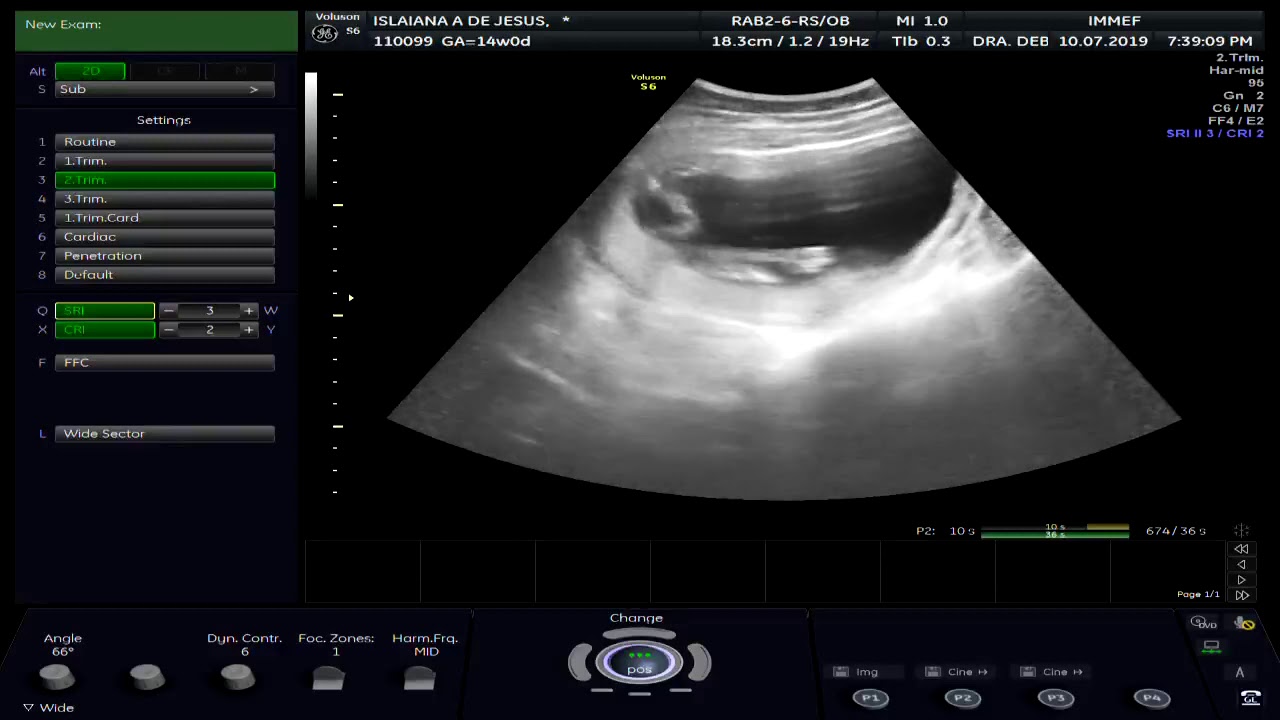1280x720 pixels.
Task: Click the Dyn. Contr. rotary knob
Action: [237, 677]
